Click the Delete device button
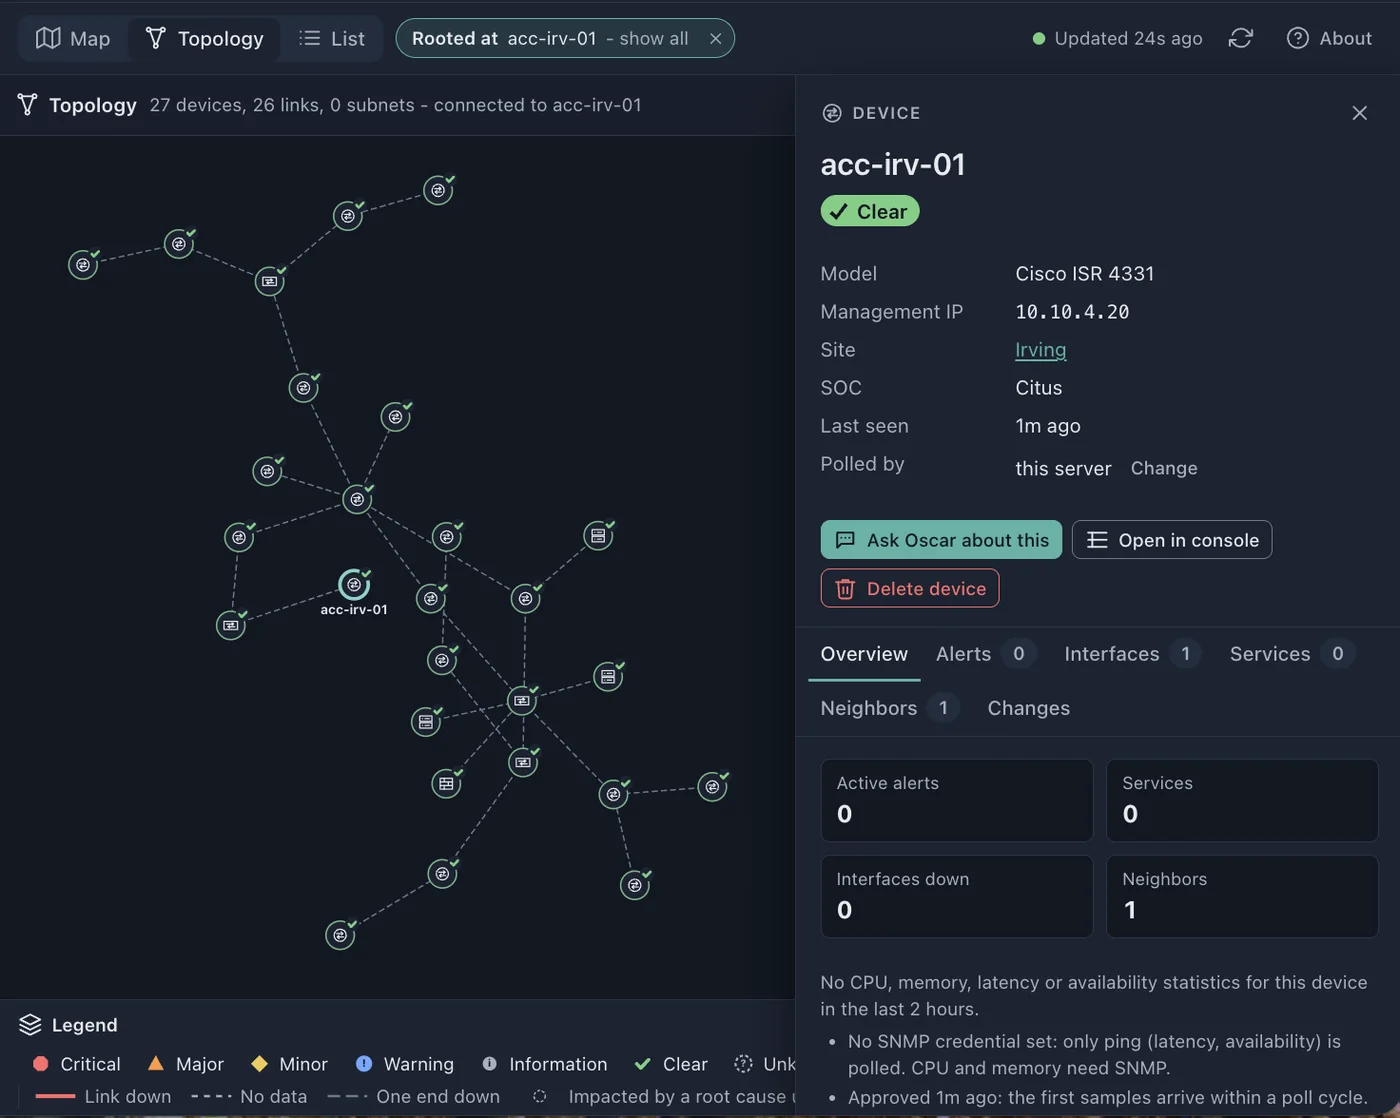Image resolution: width=1400 pixels, height=1118 pixels. (x=910, y=588)
